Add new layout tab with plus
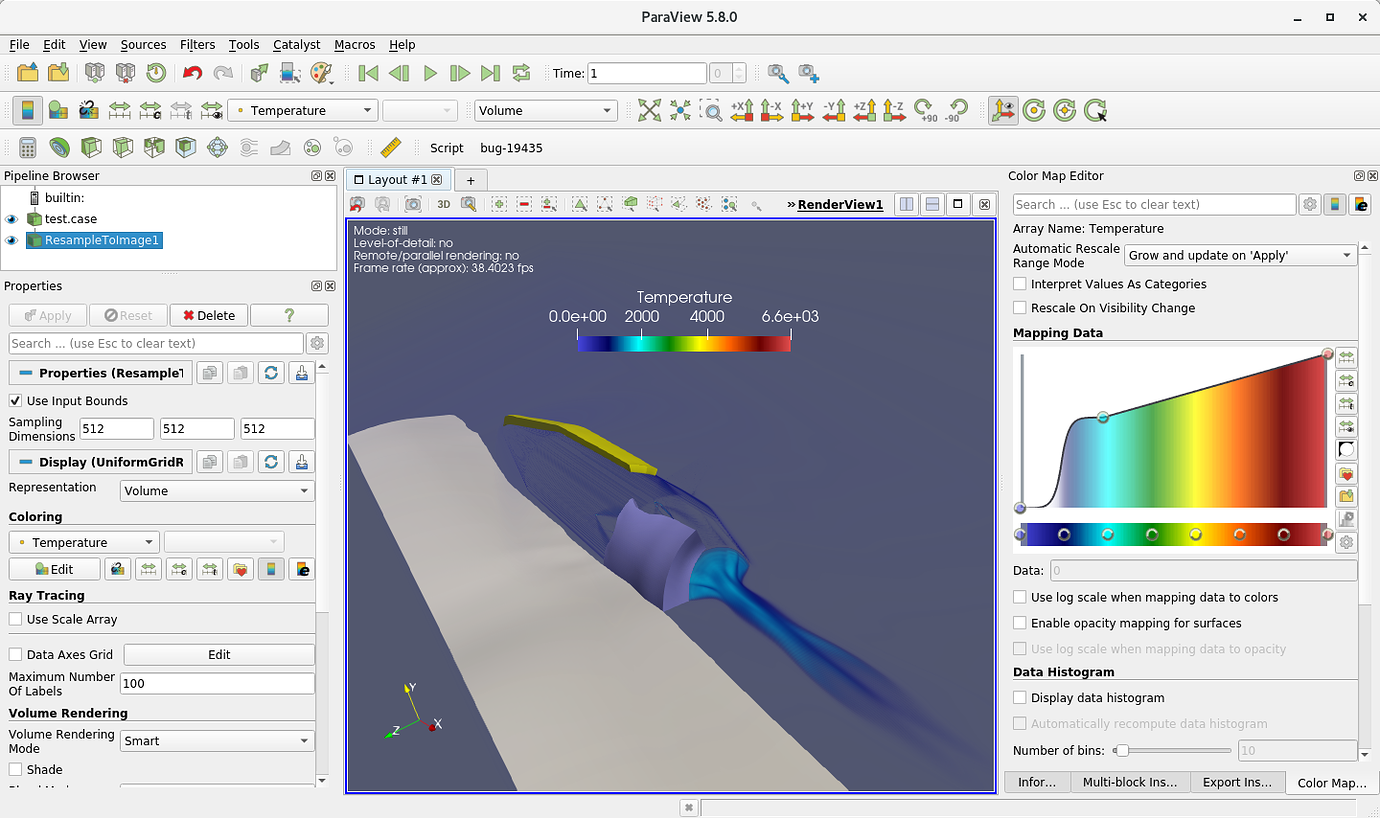 click(x=471, y=180)
